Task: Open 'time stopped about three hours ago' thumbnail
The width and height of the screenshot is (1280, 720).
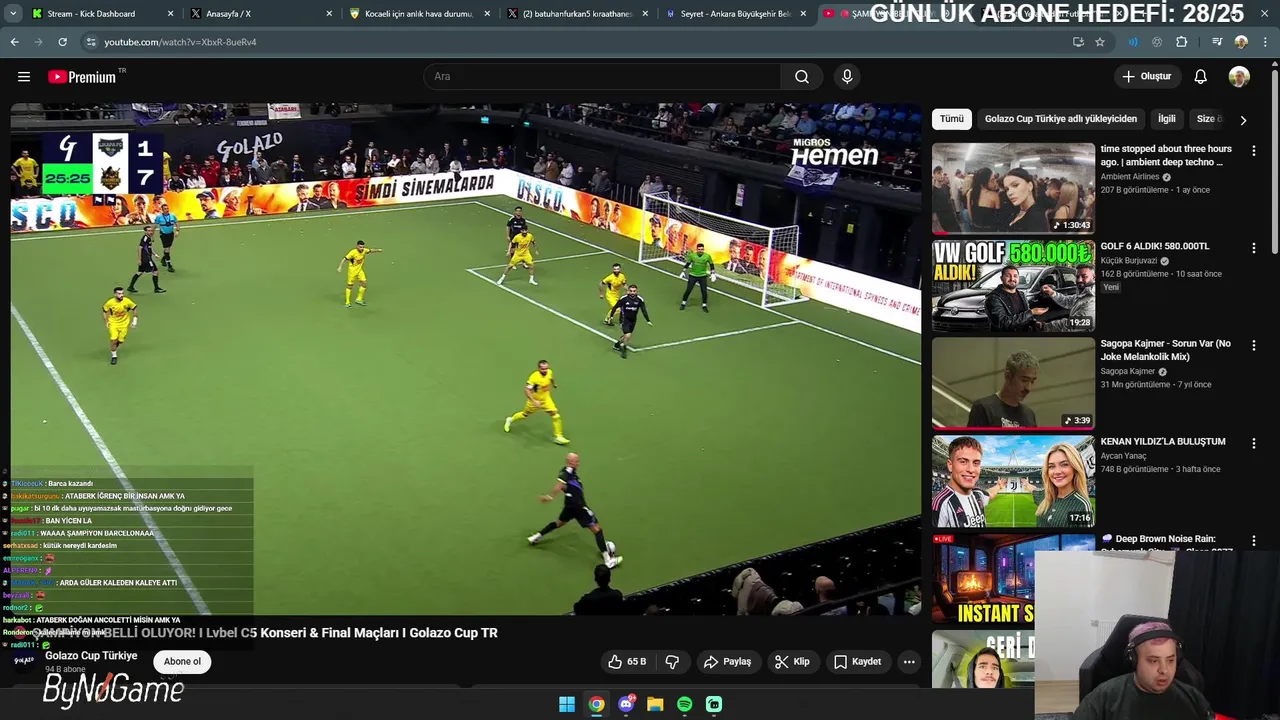Action: [1013, 188]
